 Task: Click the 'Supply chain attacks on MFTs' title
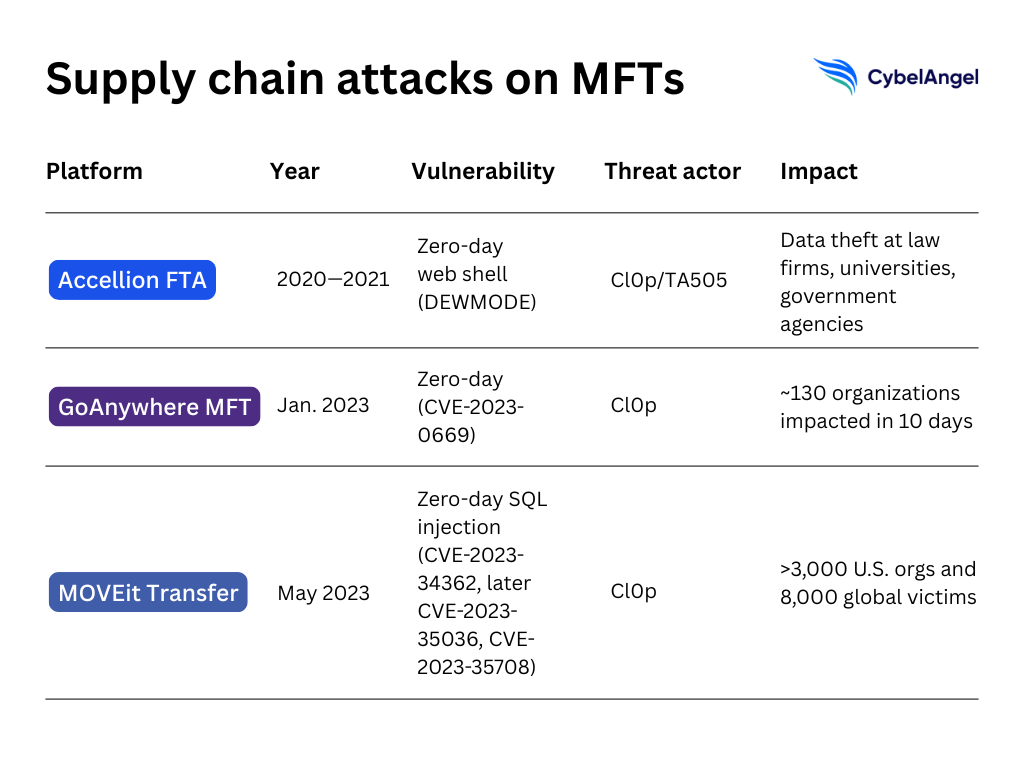coord(365,79)
